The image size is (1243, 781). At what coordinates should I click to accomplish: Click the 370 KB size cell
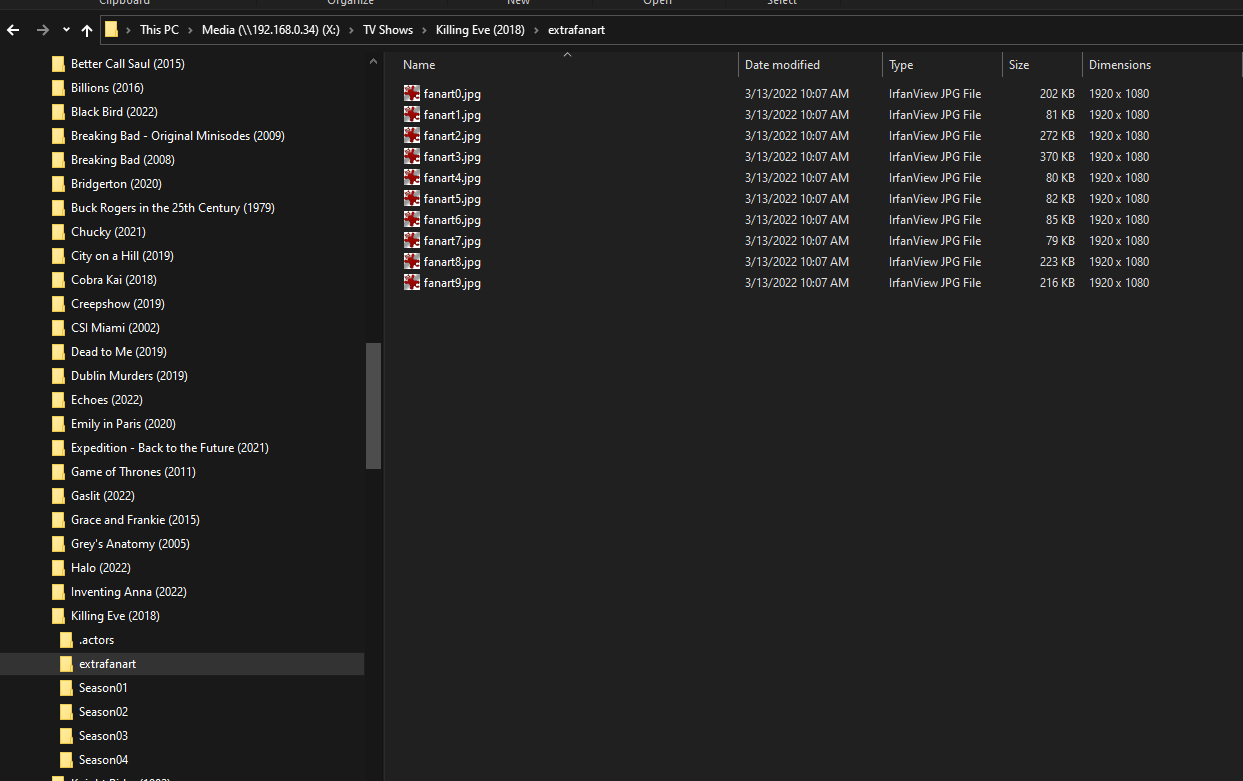click(x=1057, y=157)
